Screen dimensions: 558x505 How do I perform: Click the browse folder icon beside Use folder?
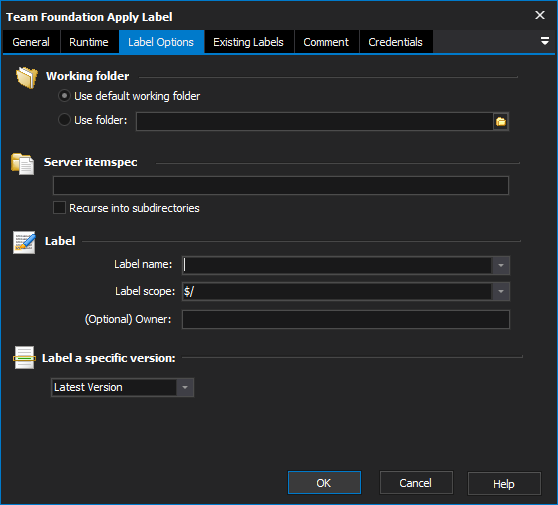tap(501, 122)
